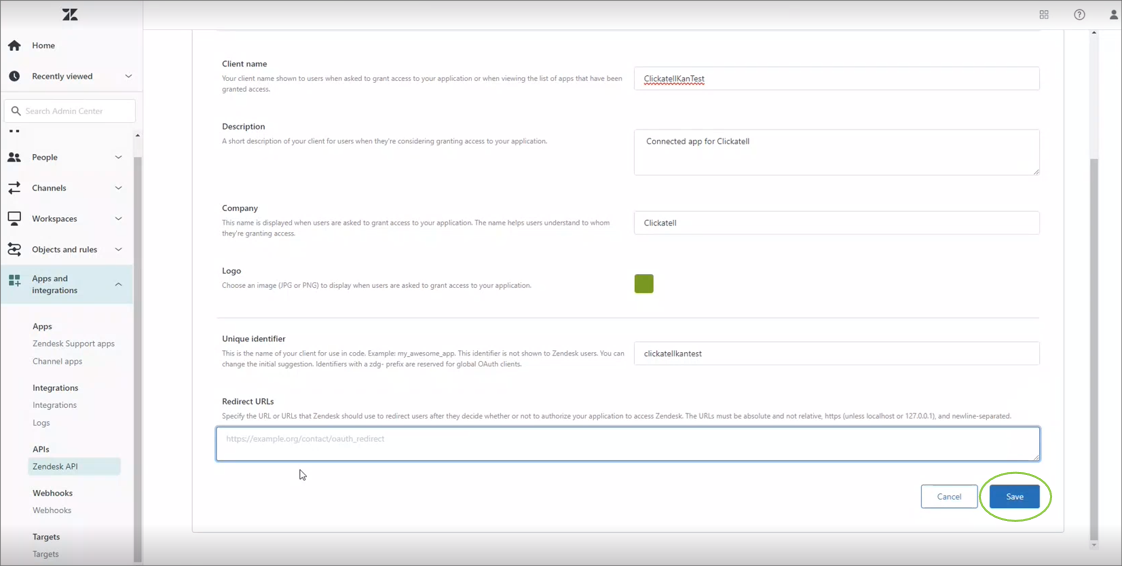
Task: Click the Recently viewed clock icon
Action: (x=14, y=76)
